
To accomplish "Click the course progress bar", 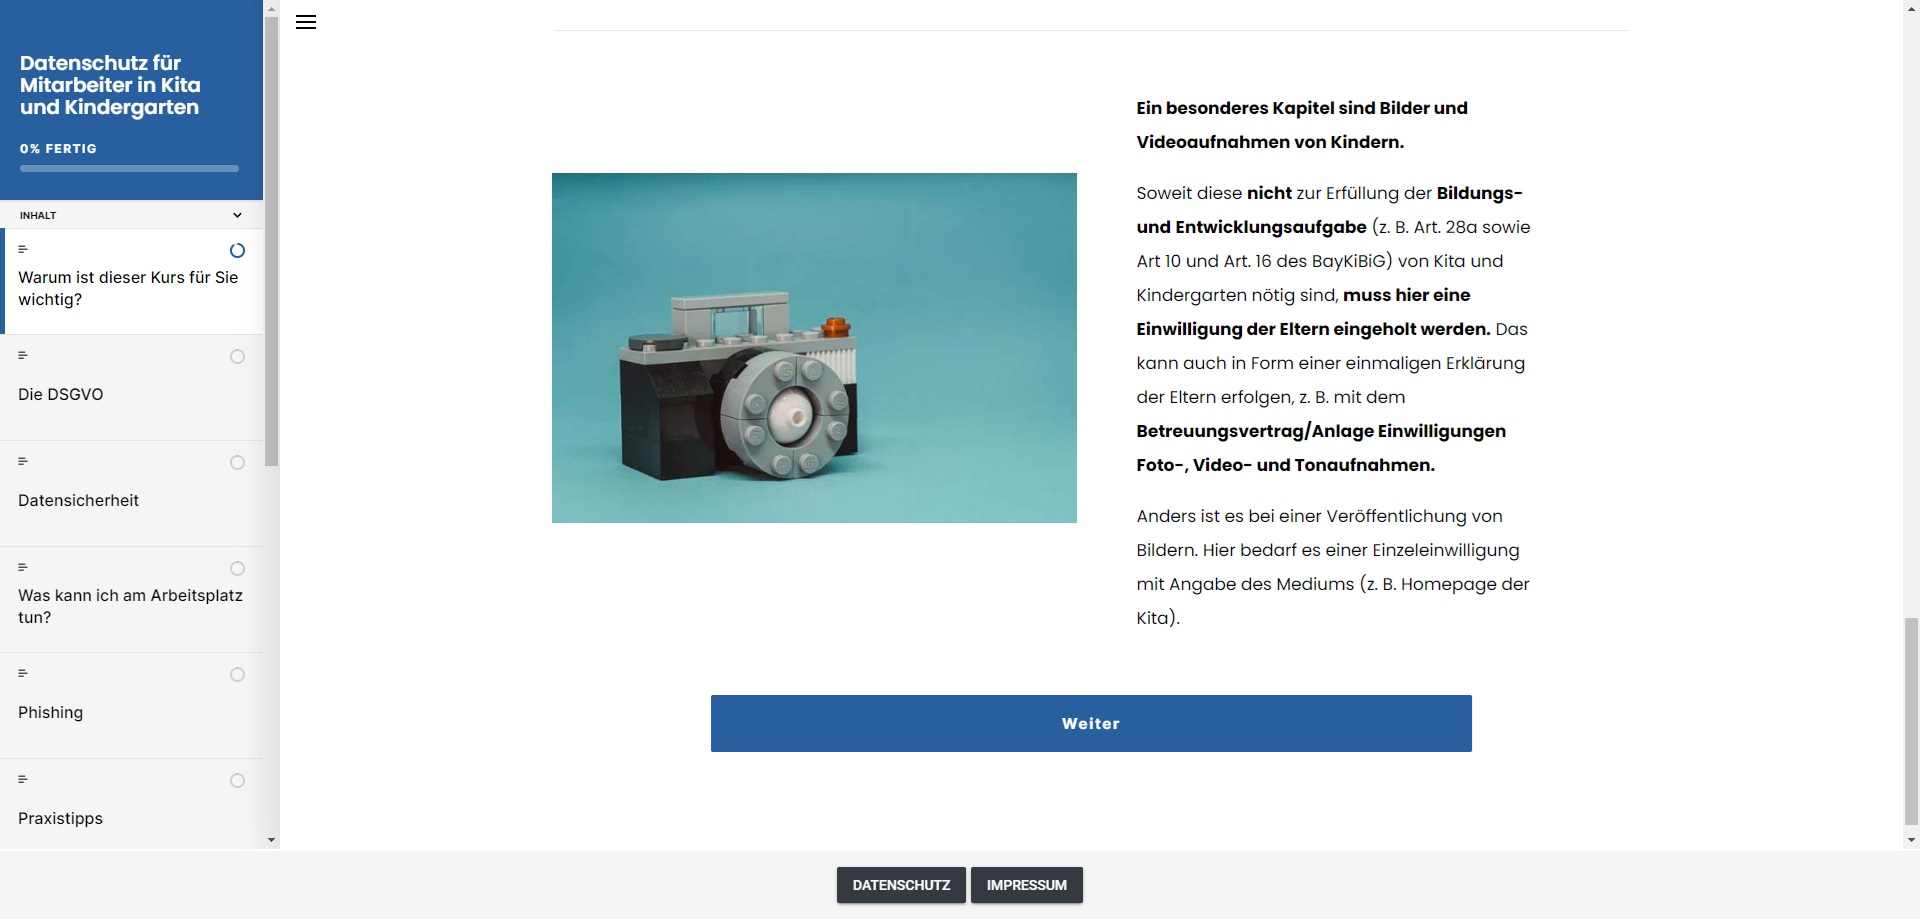I will point(129,169).
